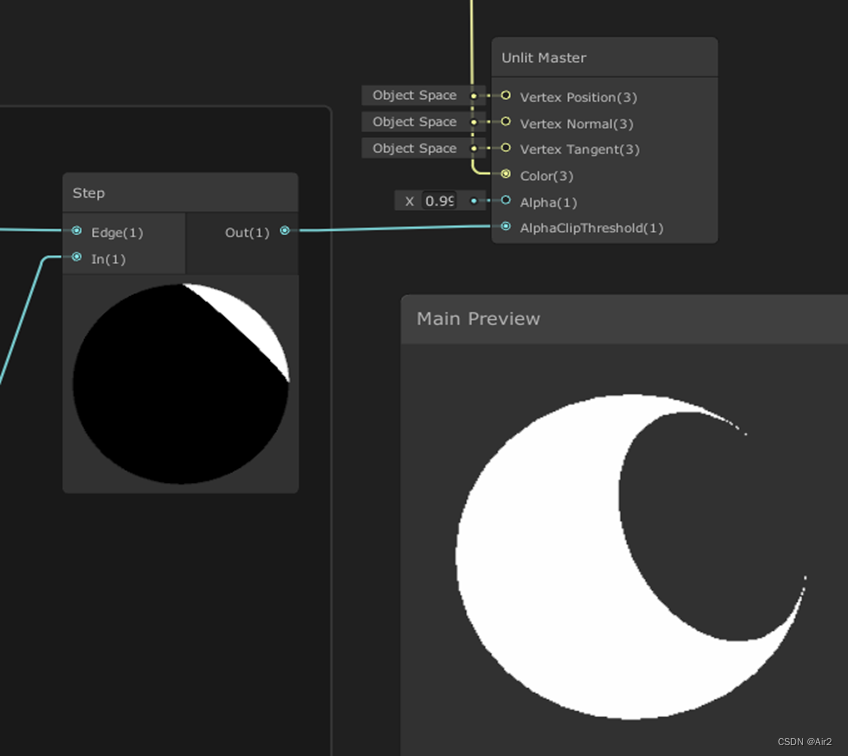Click the Color(3) input port
Viewport: 848px width, 756px height.
pyautogui.click(x=506, y=174)
